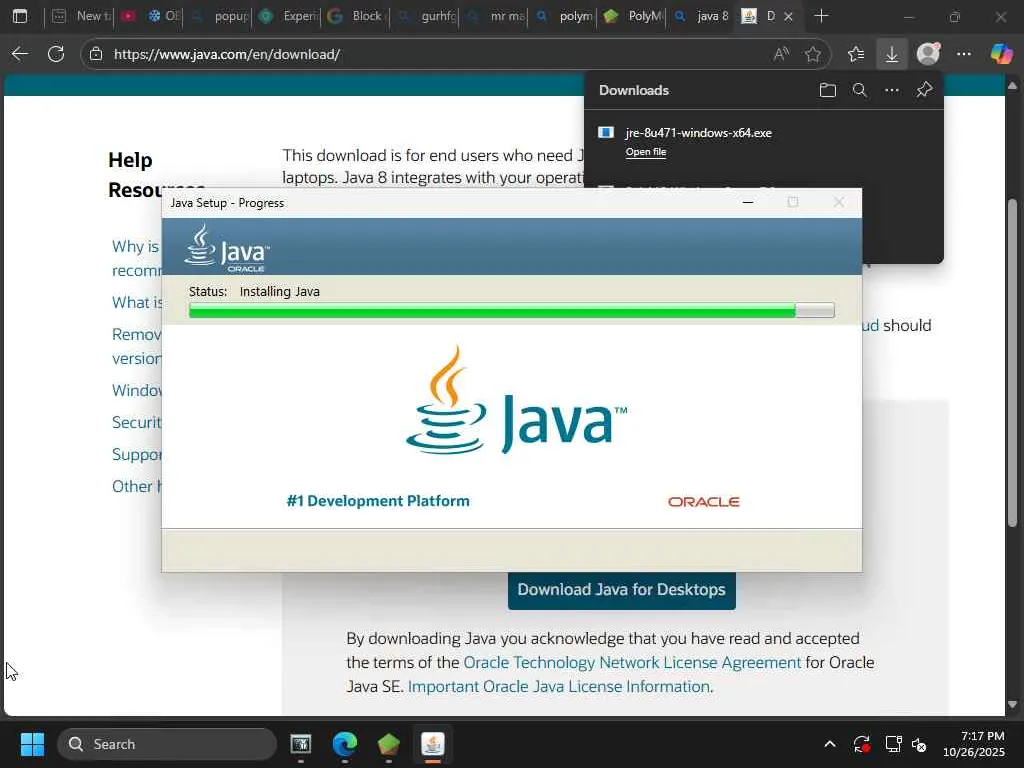Image resolution: width=1024 pixels, height=768 pixels.
Task: Click the Java installation progress bar
Action: (511, 310)
